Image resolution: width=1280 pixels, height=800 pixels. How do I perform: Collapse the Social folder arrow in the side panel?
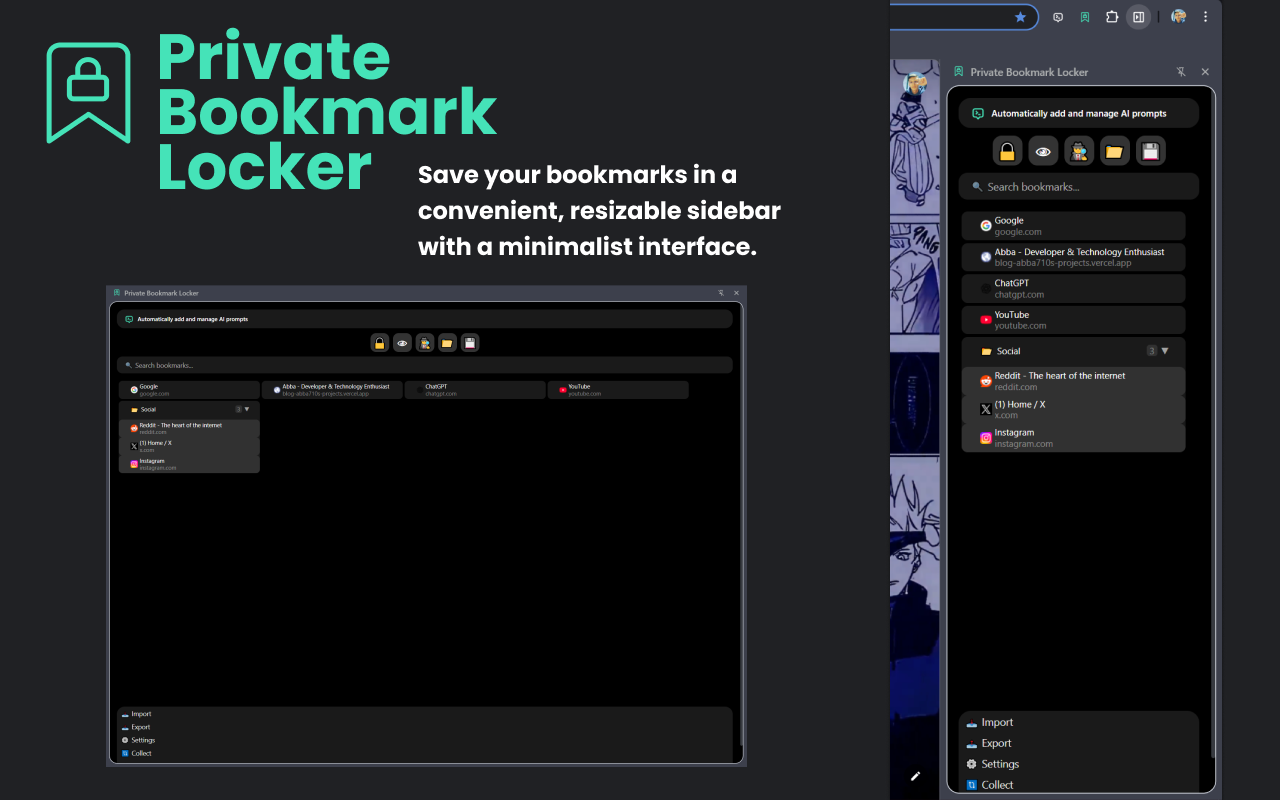[1165, 351]
